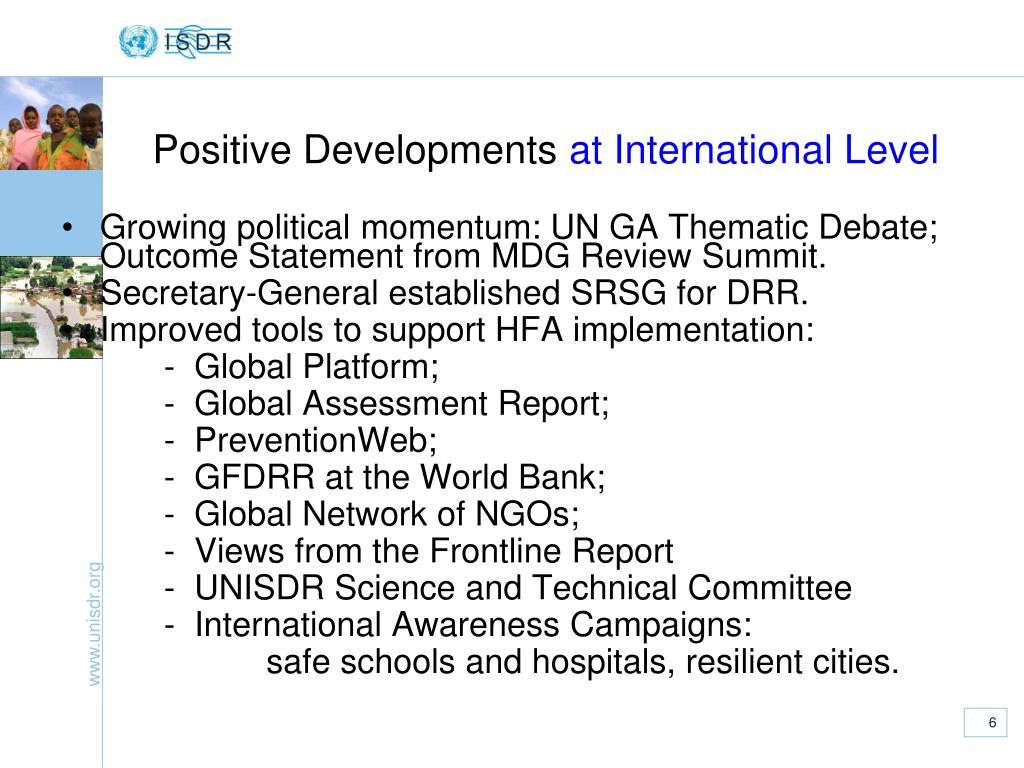Click the line 'Growing political momentum: UN GA Thematic Debate;'
The height and width of the screenshot is (768, 1024).
519,228
